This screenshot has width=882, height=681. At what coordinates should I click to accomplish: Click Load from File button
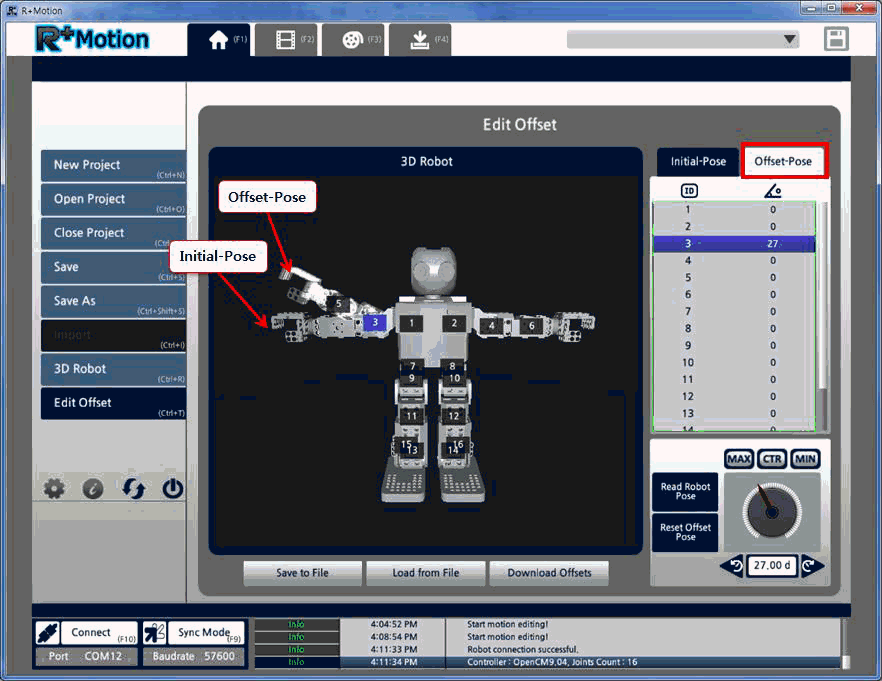[426, 573]
